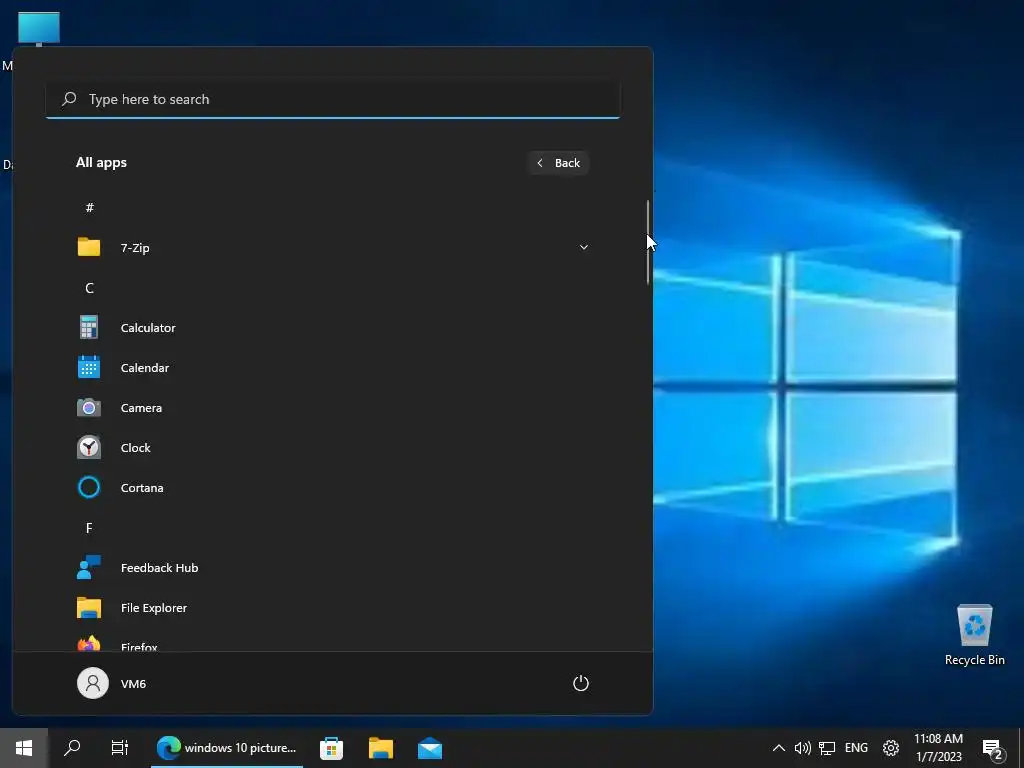
Task: Click the Start menu scrollbar thumb
Action: tap(648, 242)
